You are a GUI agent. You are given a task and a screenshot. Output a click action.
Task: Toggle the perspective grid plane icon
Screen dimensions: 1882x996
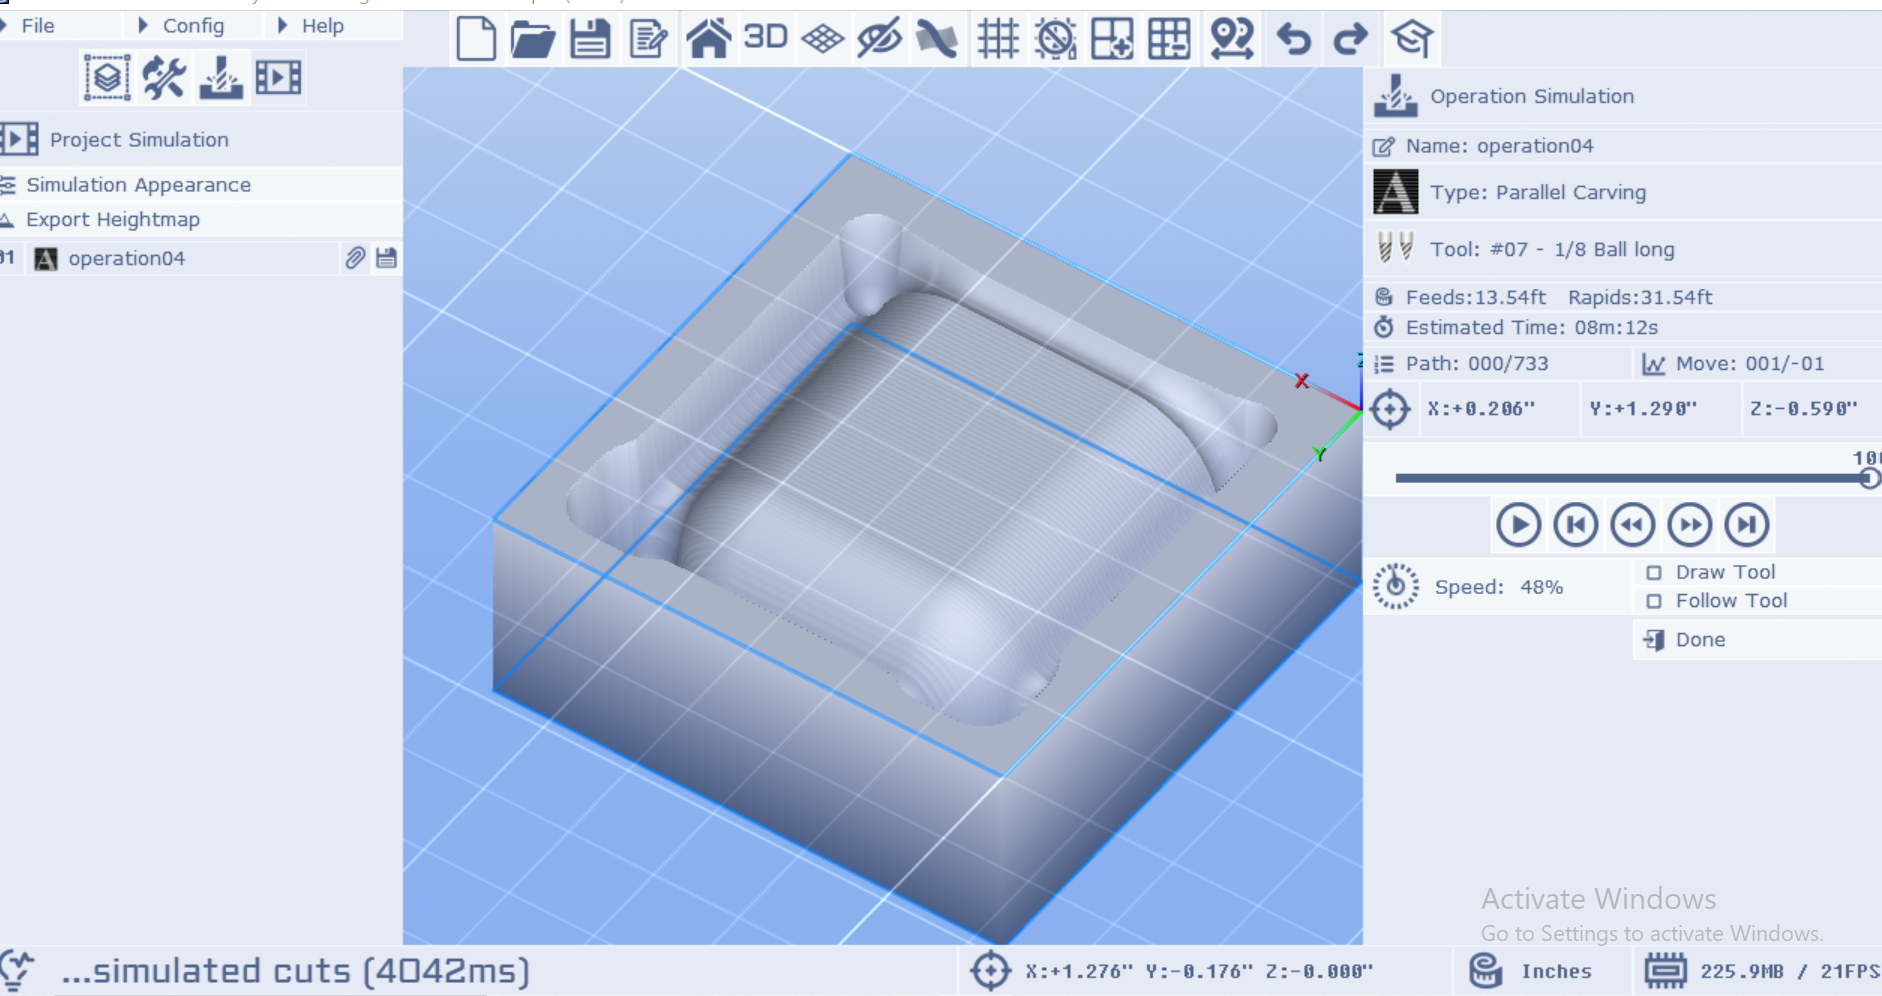(x=823, y=39)
